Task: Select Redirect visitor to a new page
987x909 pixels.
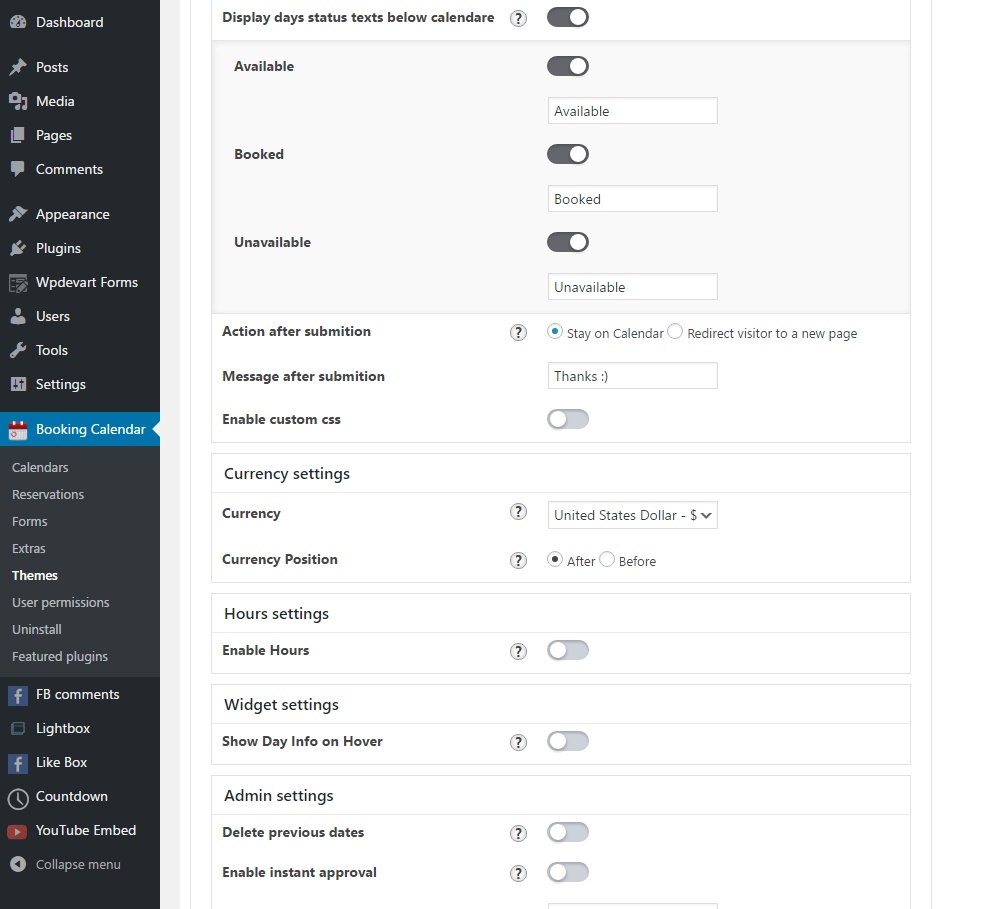Action: tap(675, 332)
